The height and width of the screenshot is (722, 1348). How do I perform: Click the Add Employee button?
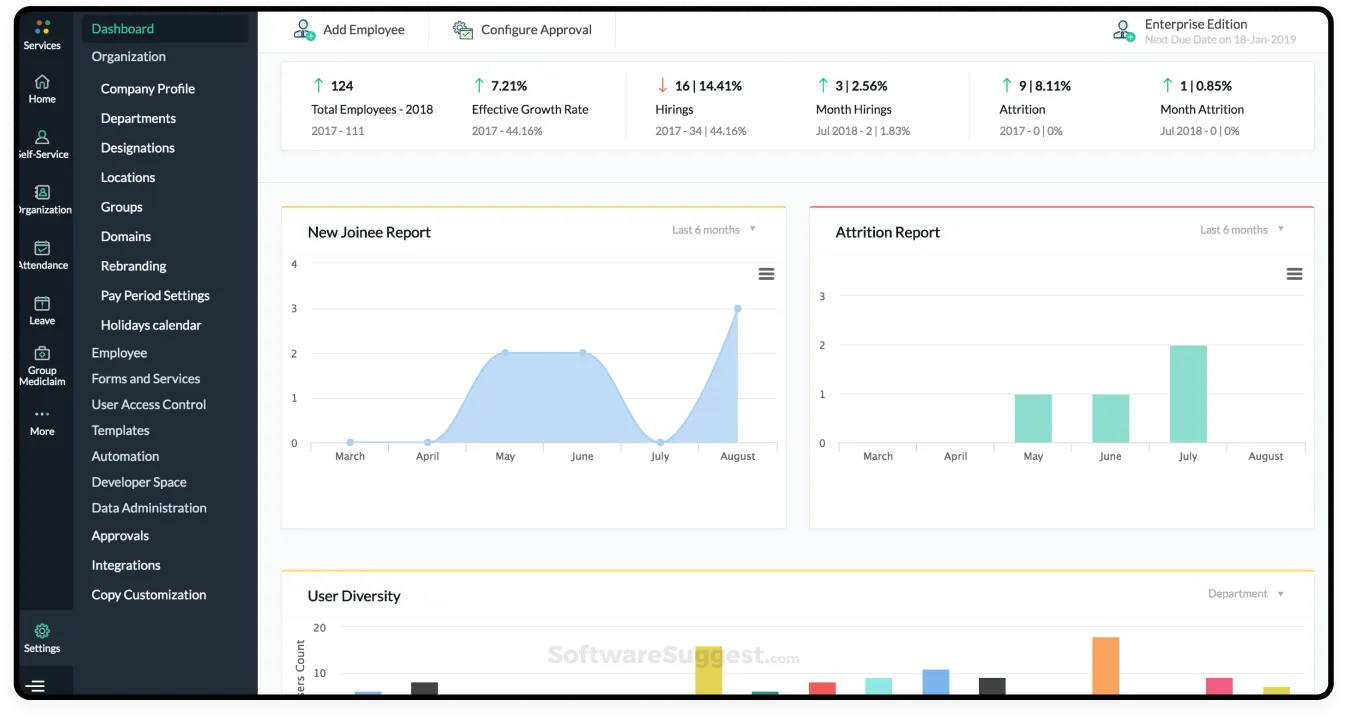[x=349, y=30]
